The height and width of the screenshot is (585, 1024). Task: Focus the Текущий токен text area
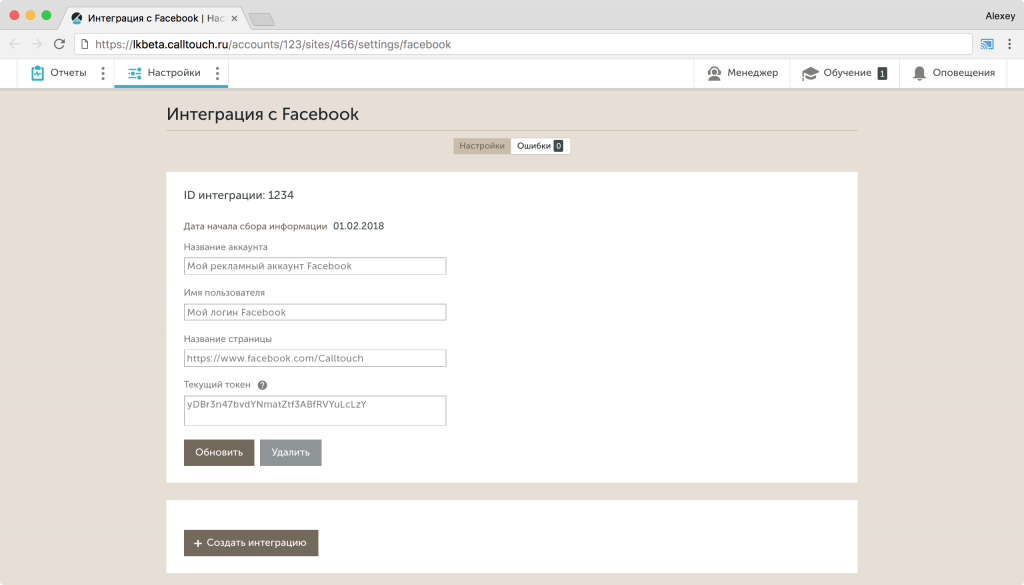point(315,411)
